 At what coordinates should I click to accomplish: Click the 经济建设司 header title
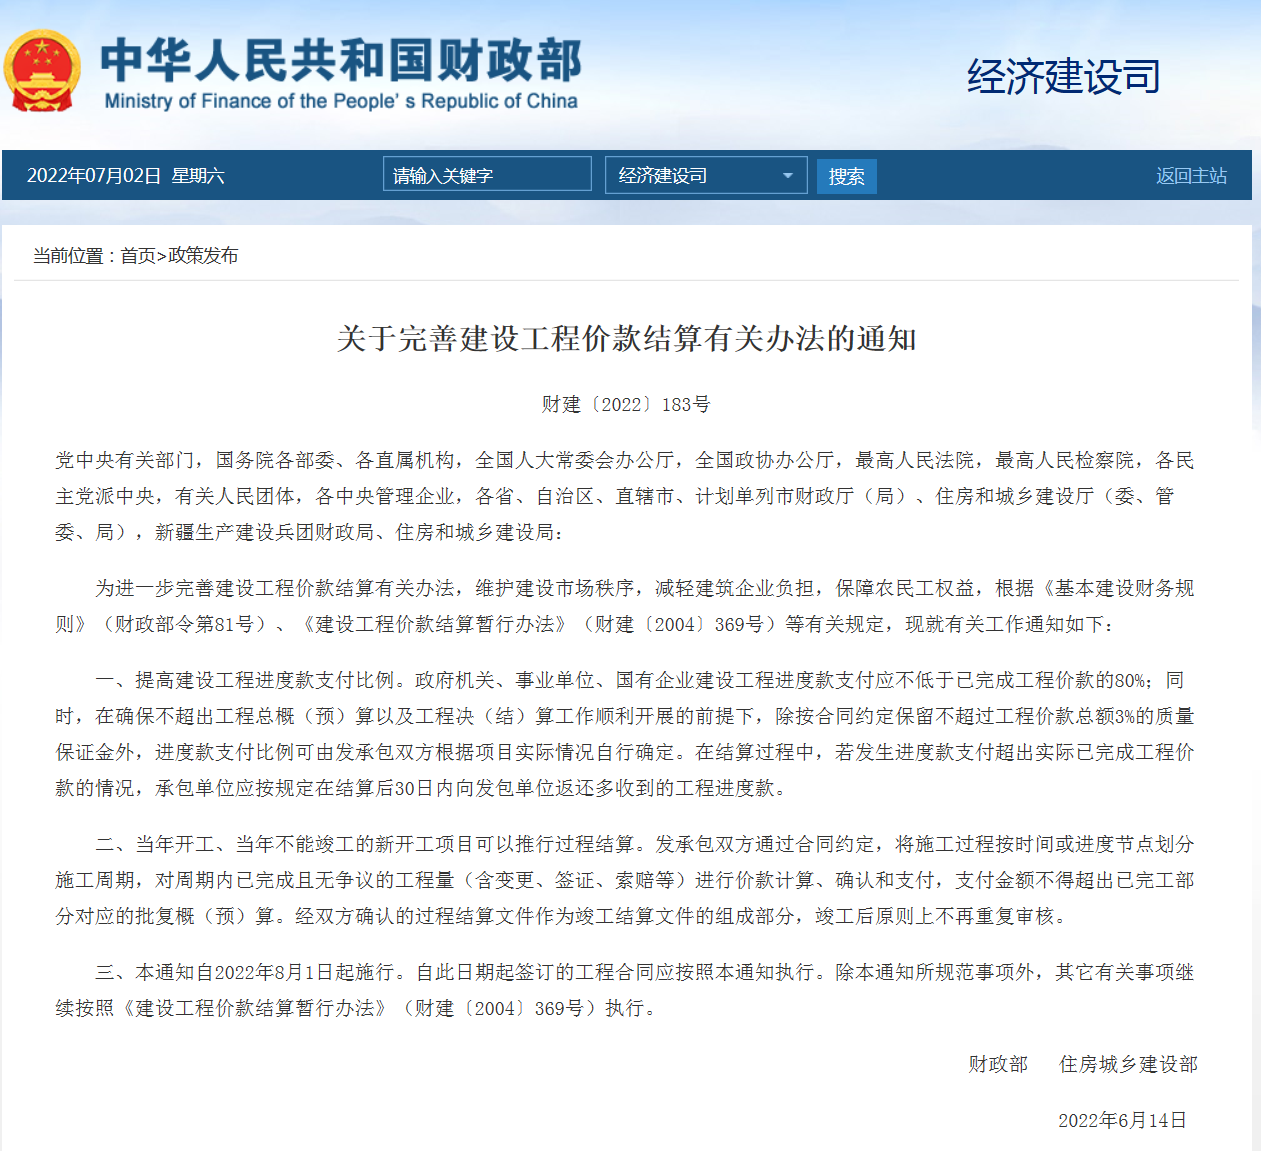click(1063, 77)
